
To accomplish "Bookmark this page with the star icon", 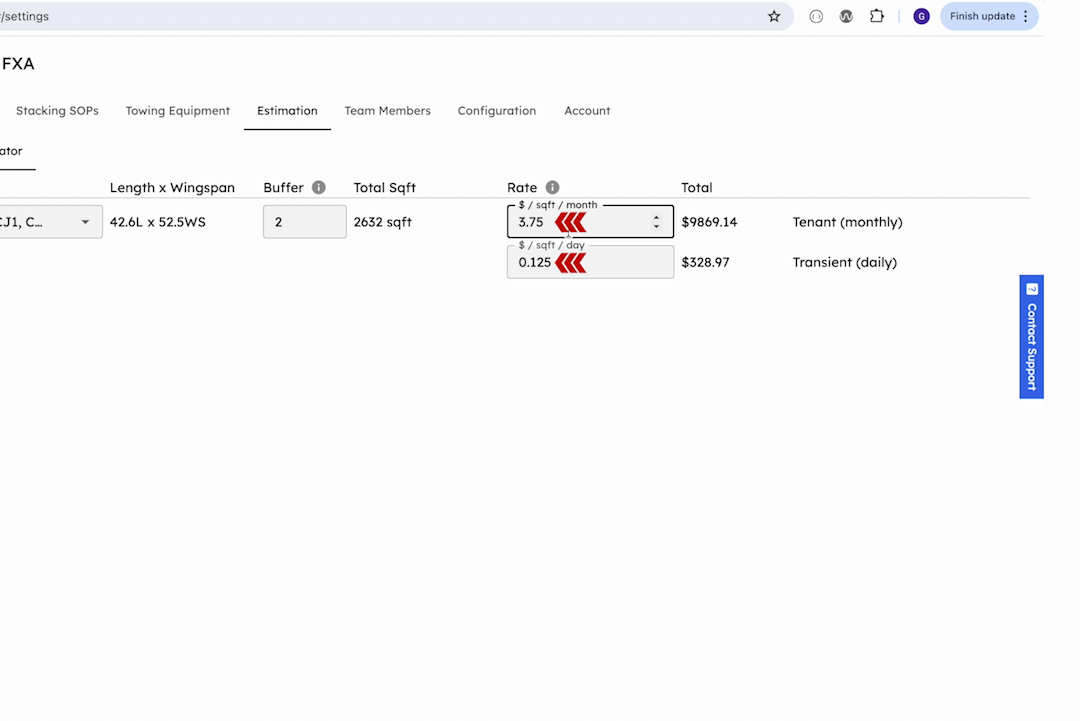I will (x=774, y=16).
